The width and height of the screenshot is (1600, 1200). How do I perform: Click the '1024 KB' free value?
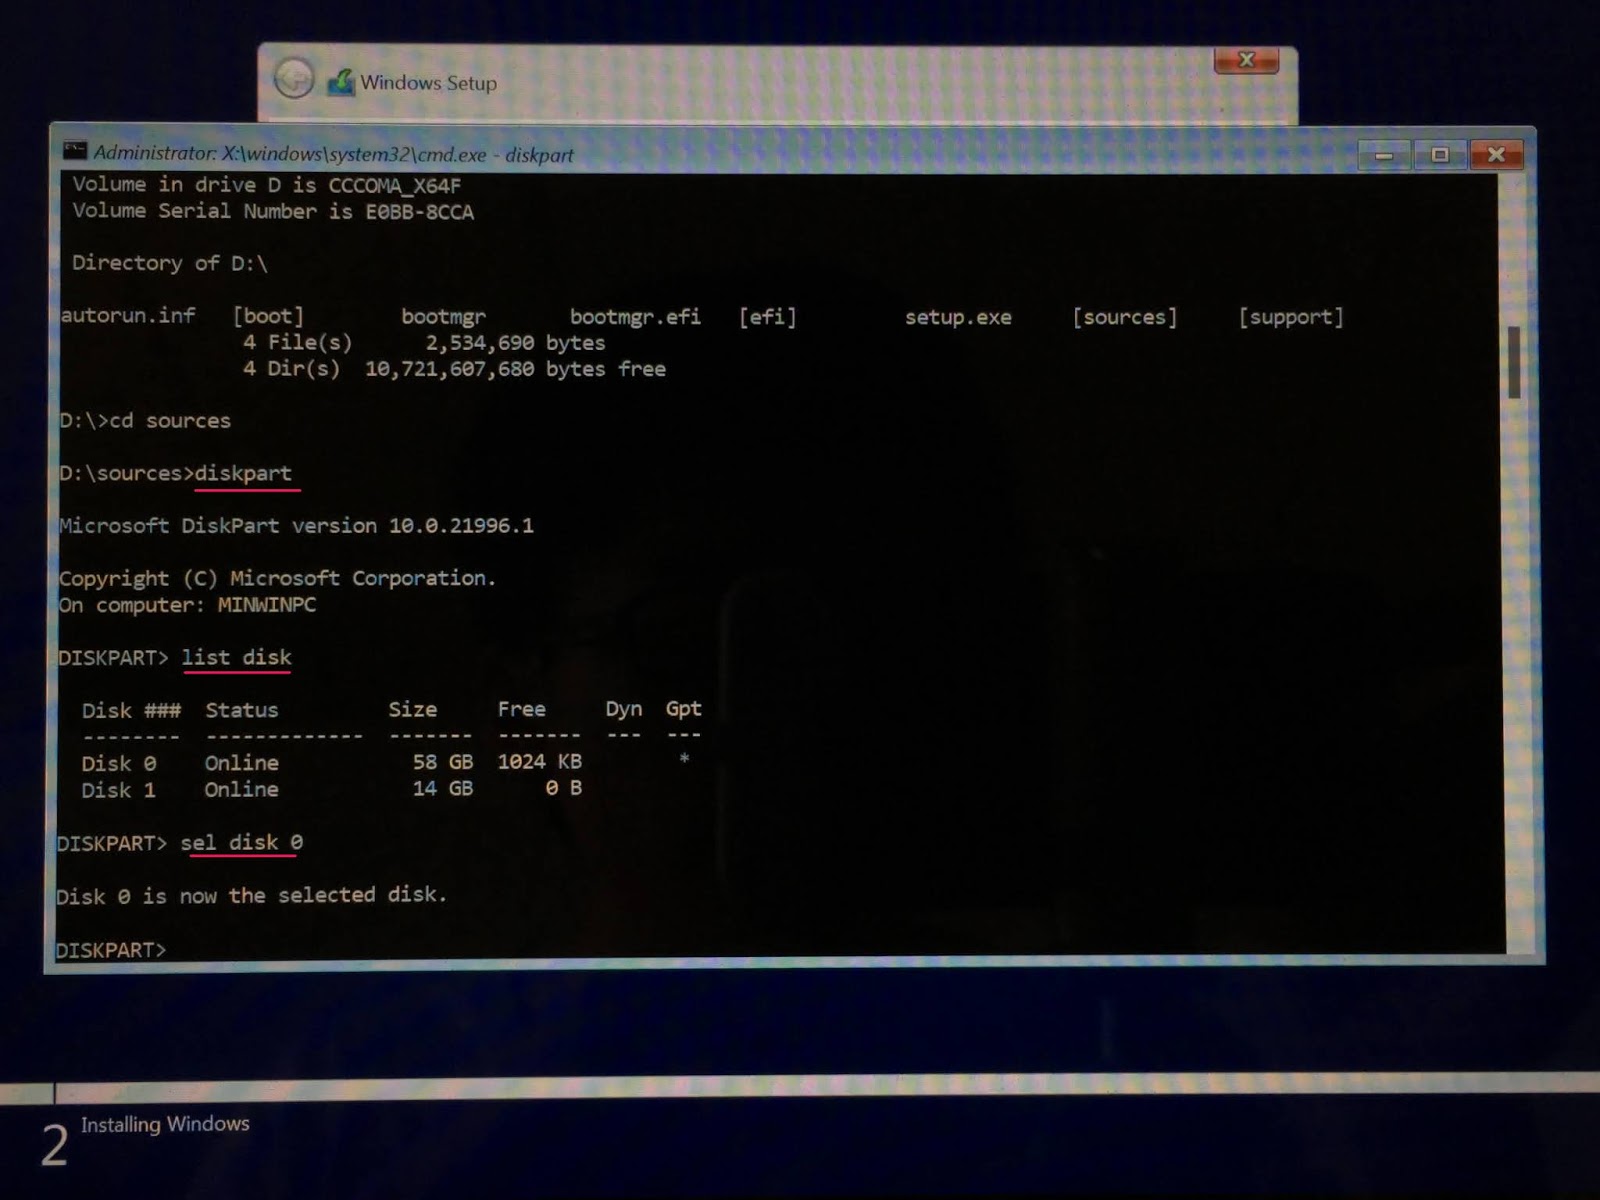coord(540,761)
